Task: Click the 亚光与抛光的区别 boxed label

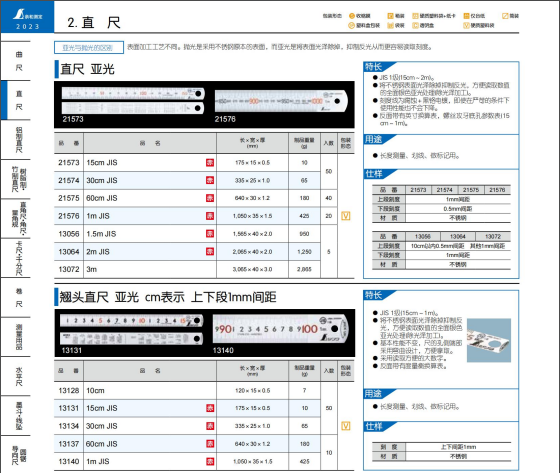Action: pos(89,48)
